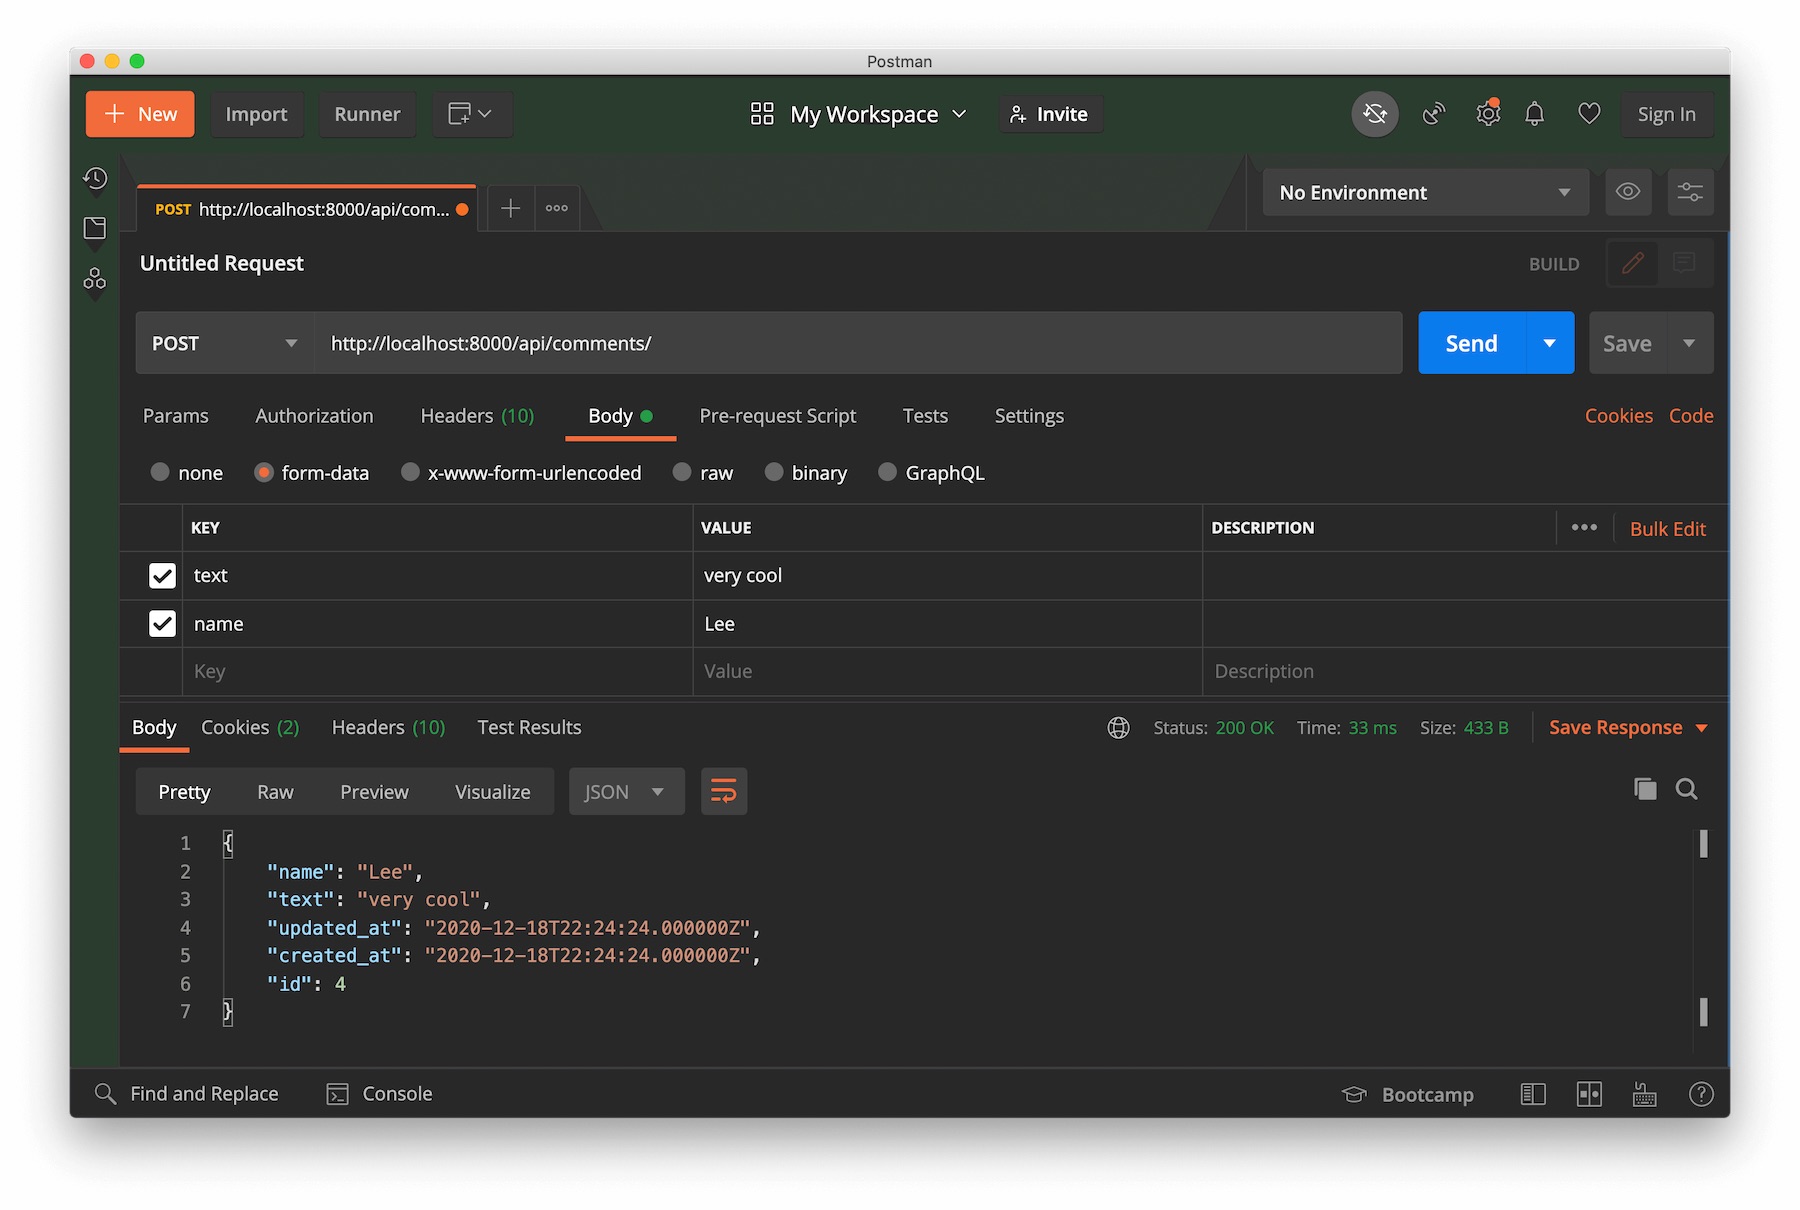Image resolution: width=1800 pixels, height=1210 pixels.
Task: Click the heart icon in header
Action: (x=1589, y=114)
